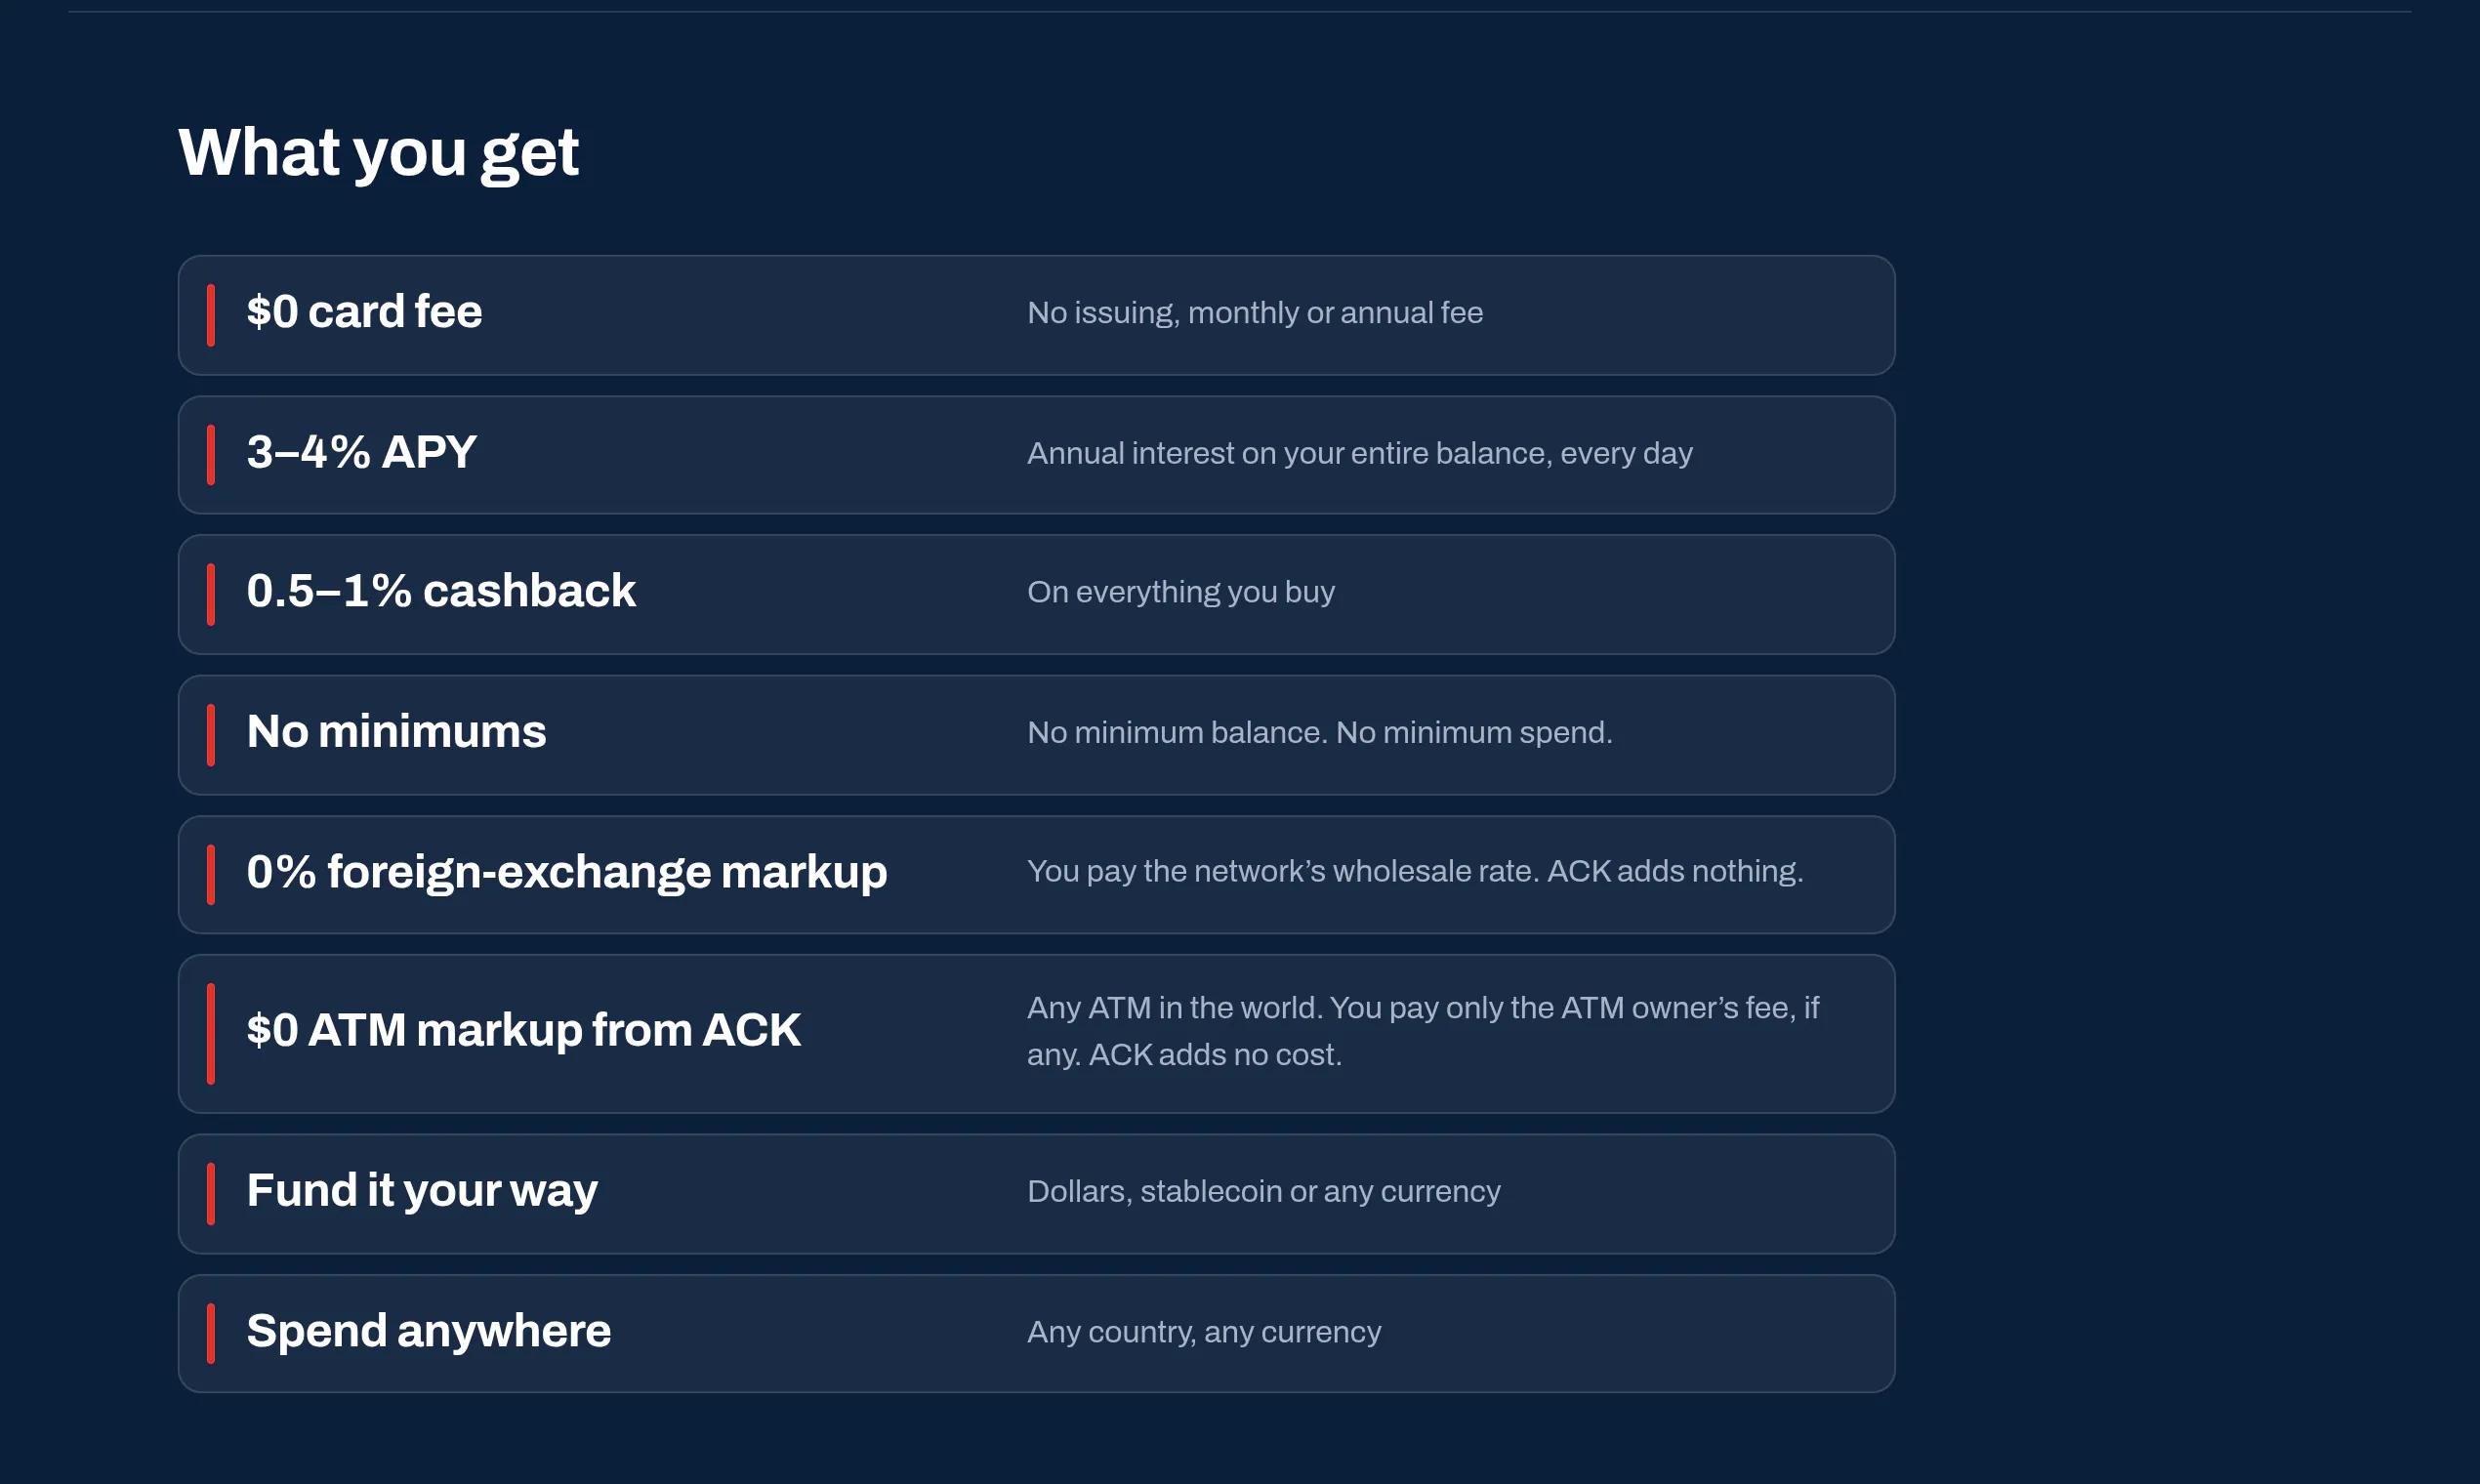This screenshot has width=2480, height=1484.
Task: Select '$0 ATM markup from ACK' heading
Action: (x=523, y=1030)
